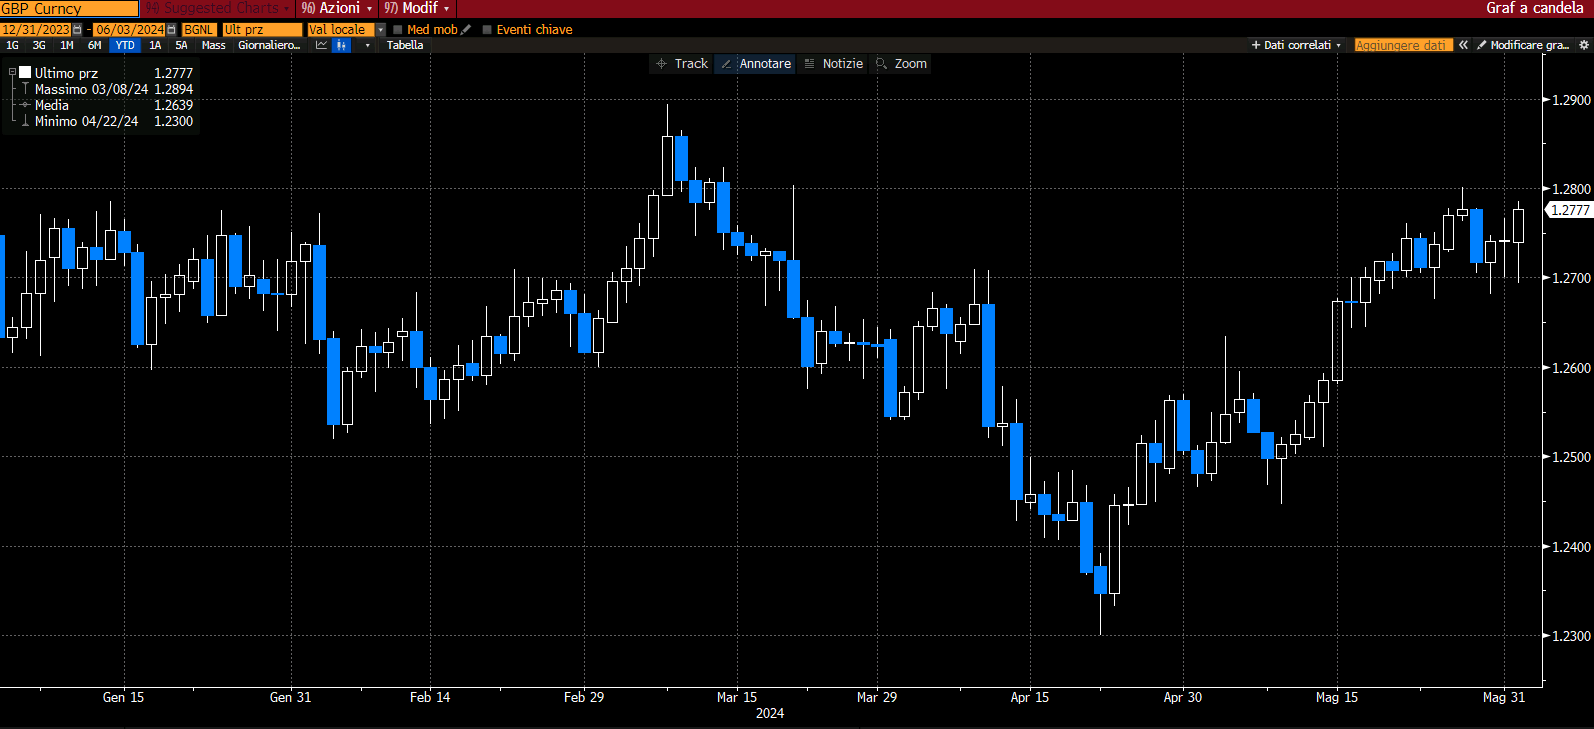
Task: Click the 1.2300 price axis label
Action: coord(1571,636)
